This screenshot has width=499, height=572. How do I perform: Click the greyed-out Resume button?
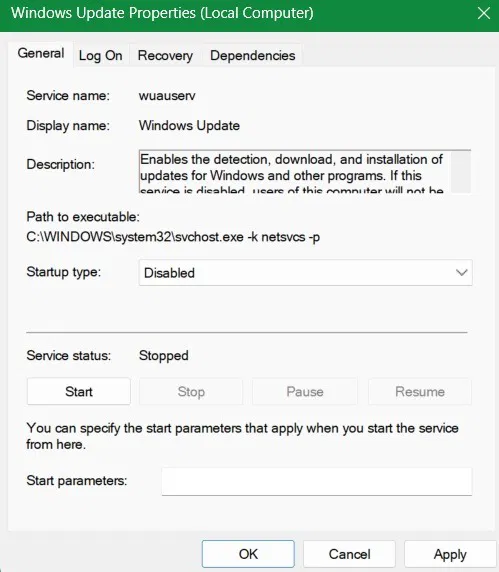(x=420, y=391)
